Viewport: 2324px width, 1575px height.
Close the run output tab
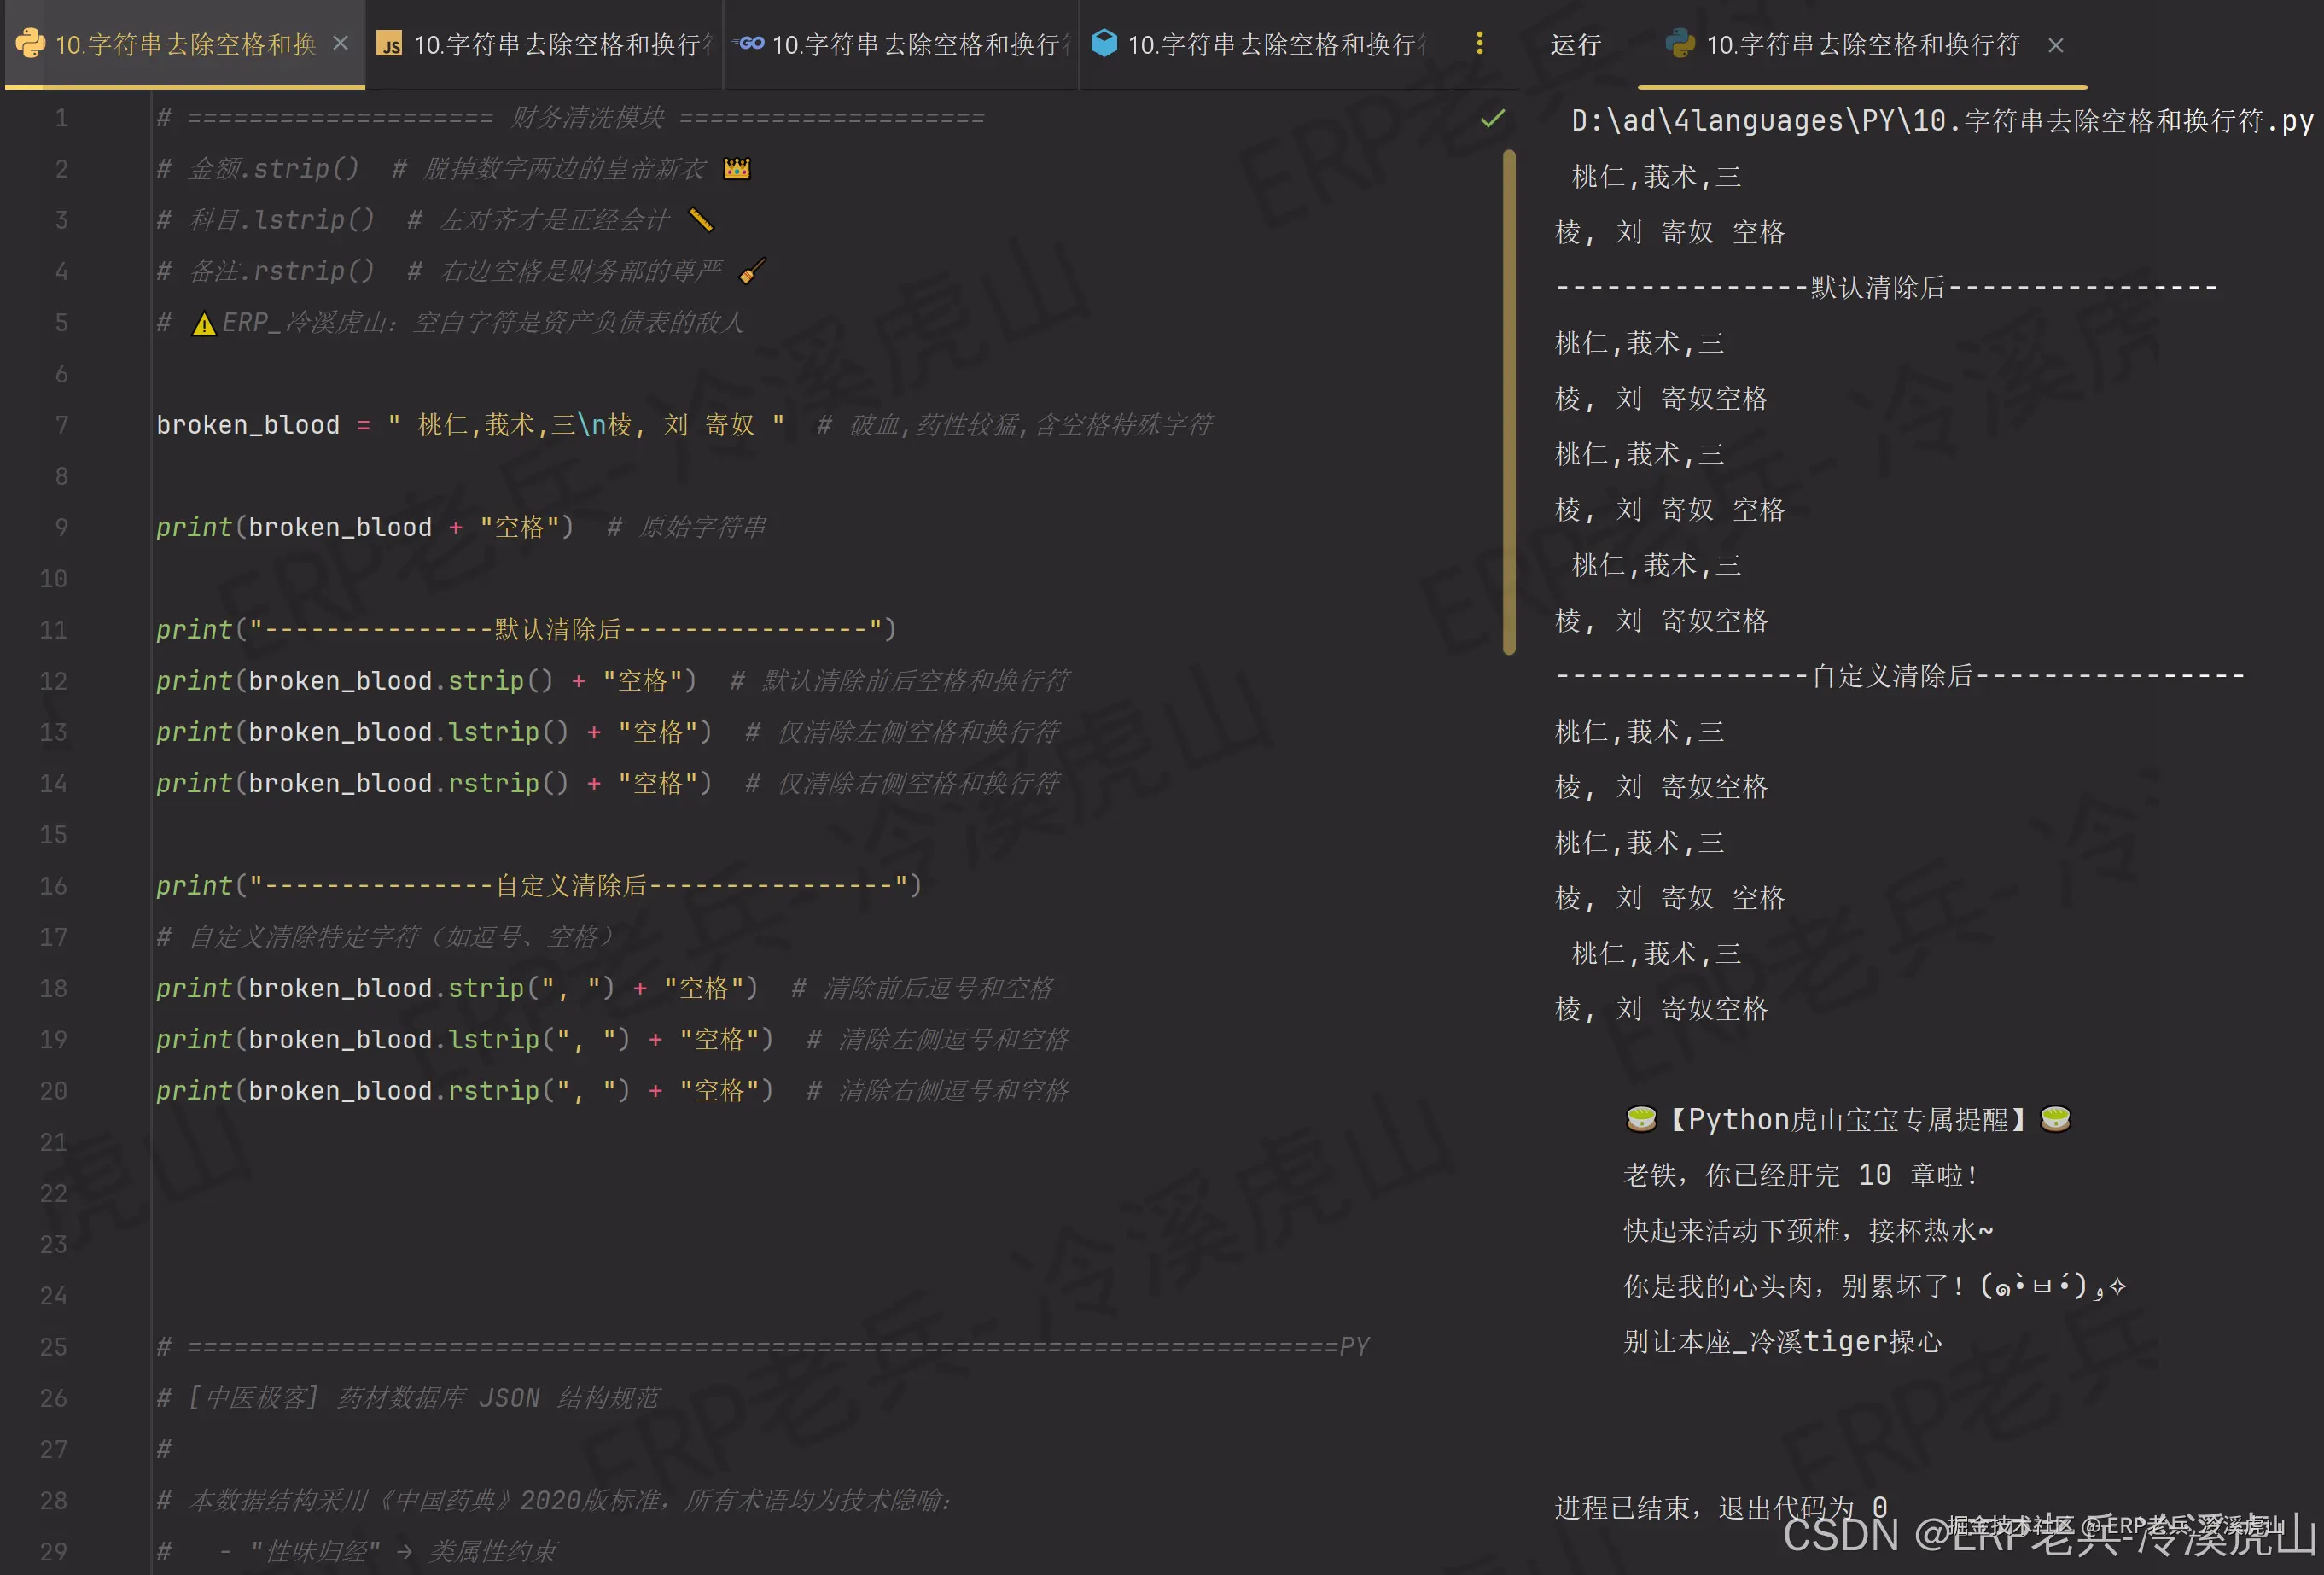(x=2055, y=45)
